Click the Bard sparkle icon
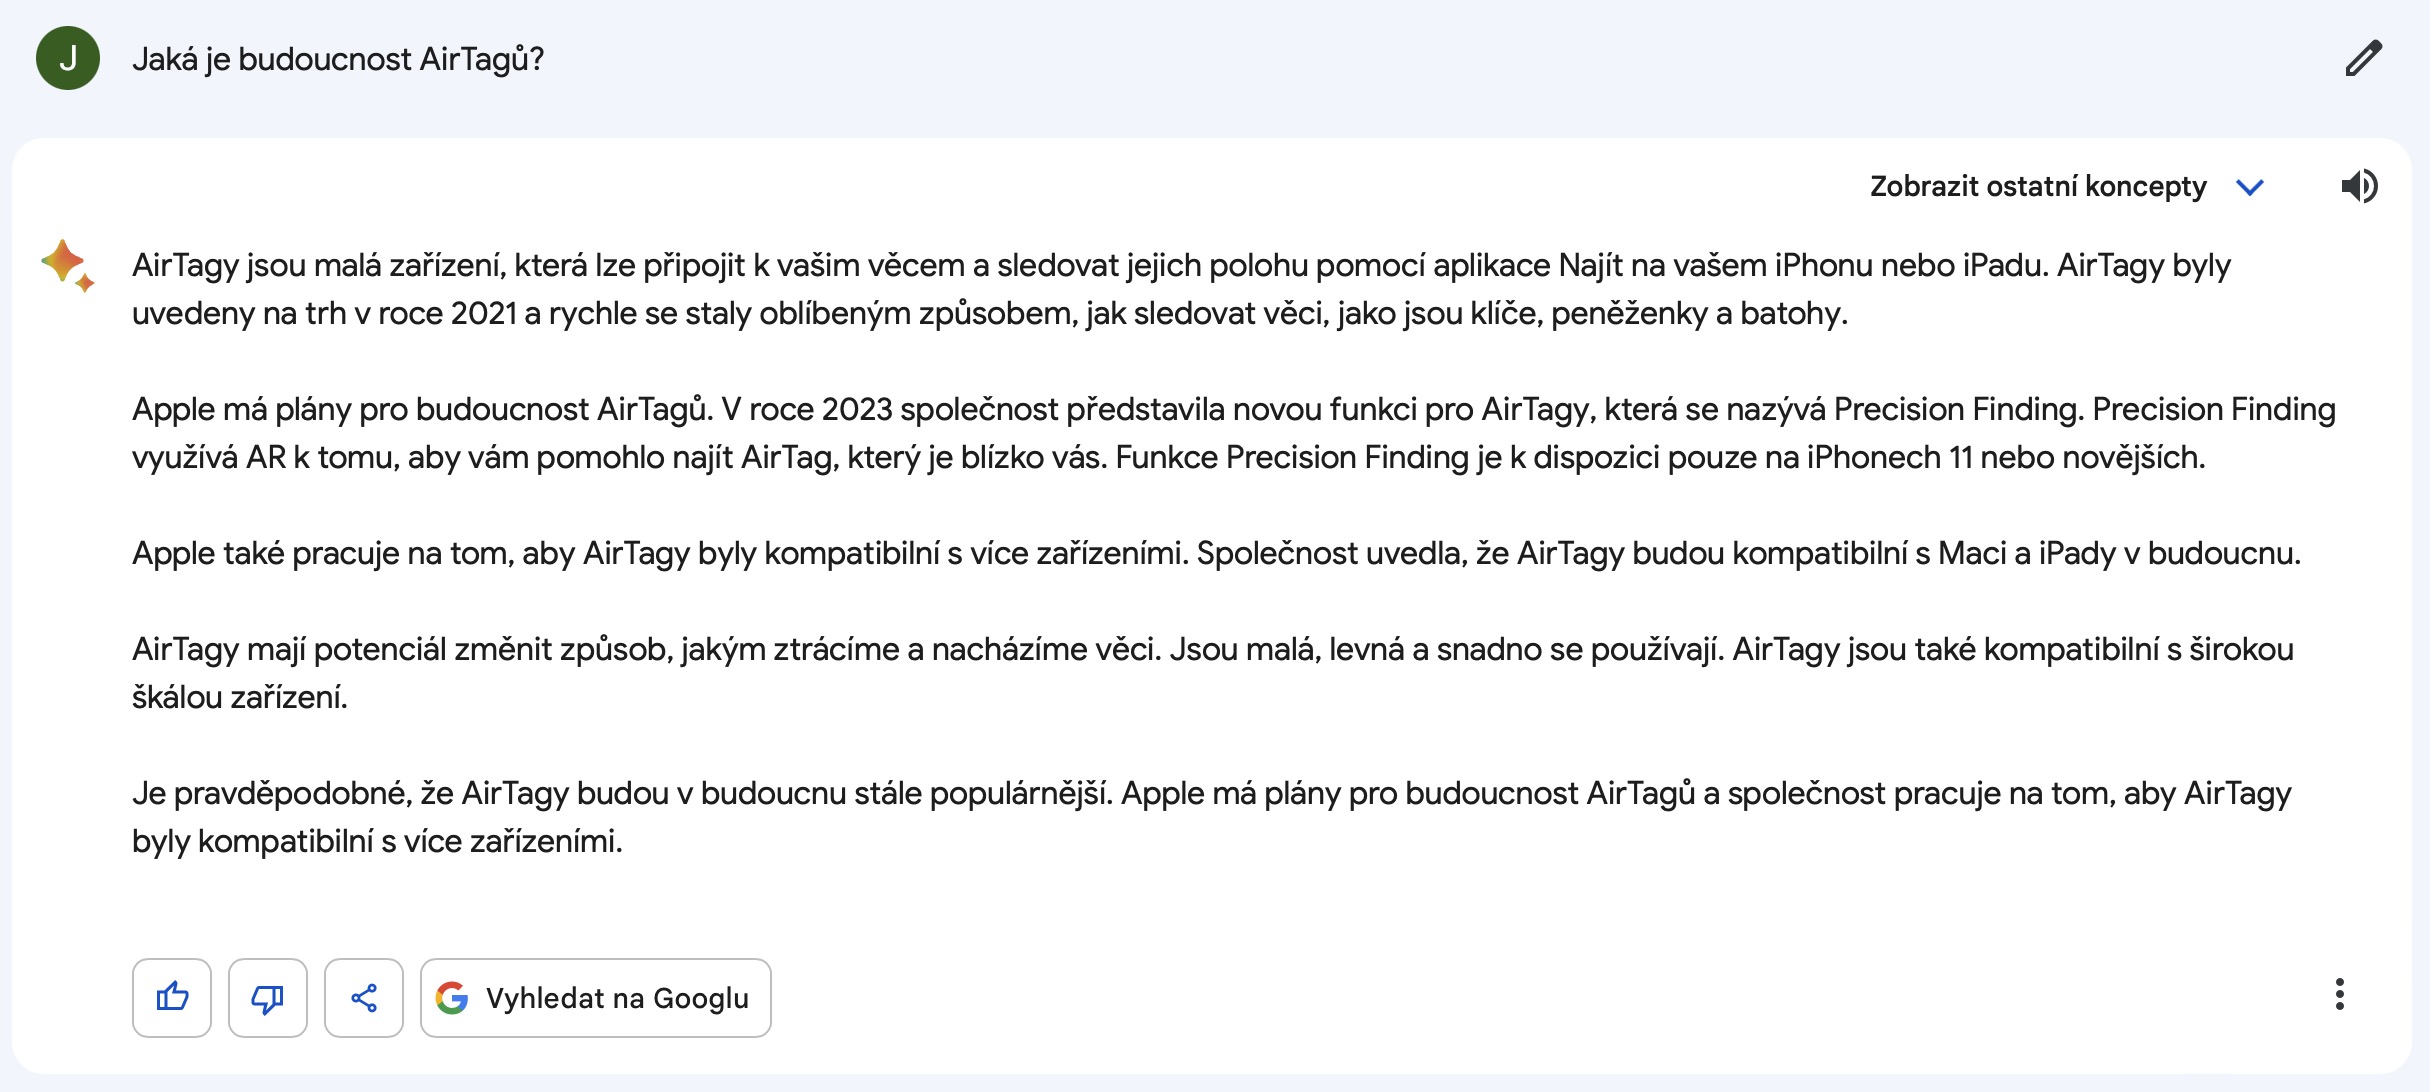Image resolution: width=2430 pixels, height=1092 pixels. (67, 265)
